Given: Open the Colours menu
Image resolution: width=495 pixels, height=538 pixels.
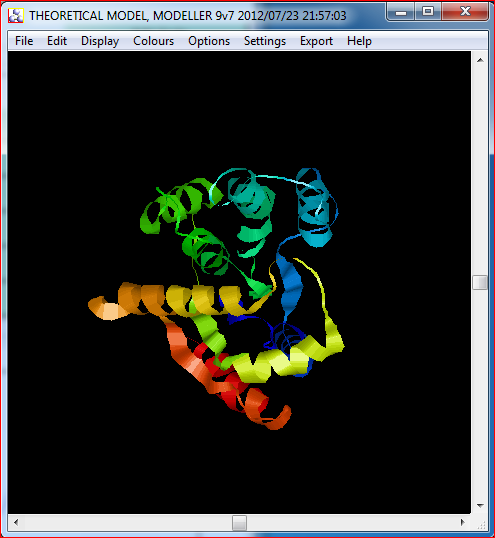Looking at the screenshot, I should pyautogui.click(x=153, y=41).
